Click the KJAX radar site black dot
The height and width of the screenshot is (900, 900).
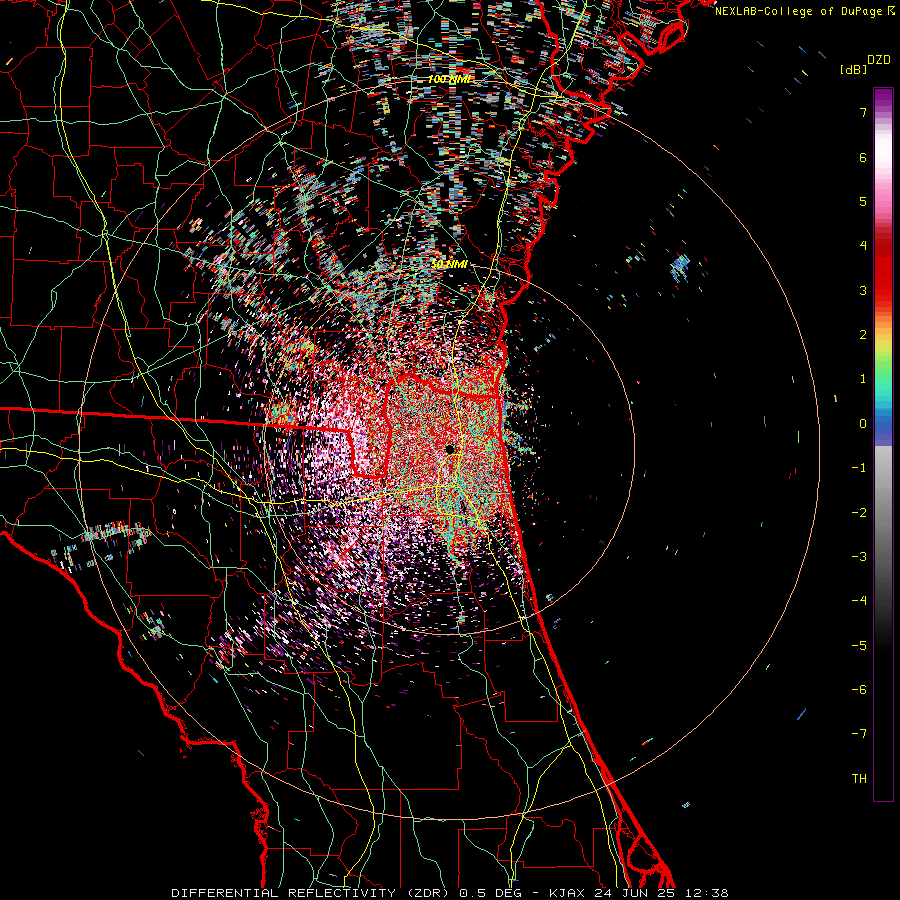click(x=450, y=449)
